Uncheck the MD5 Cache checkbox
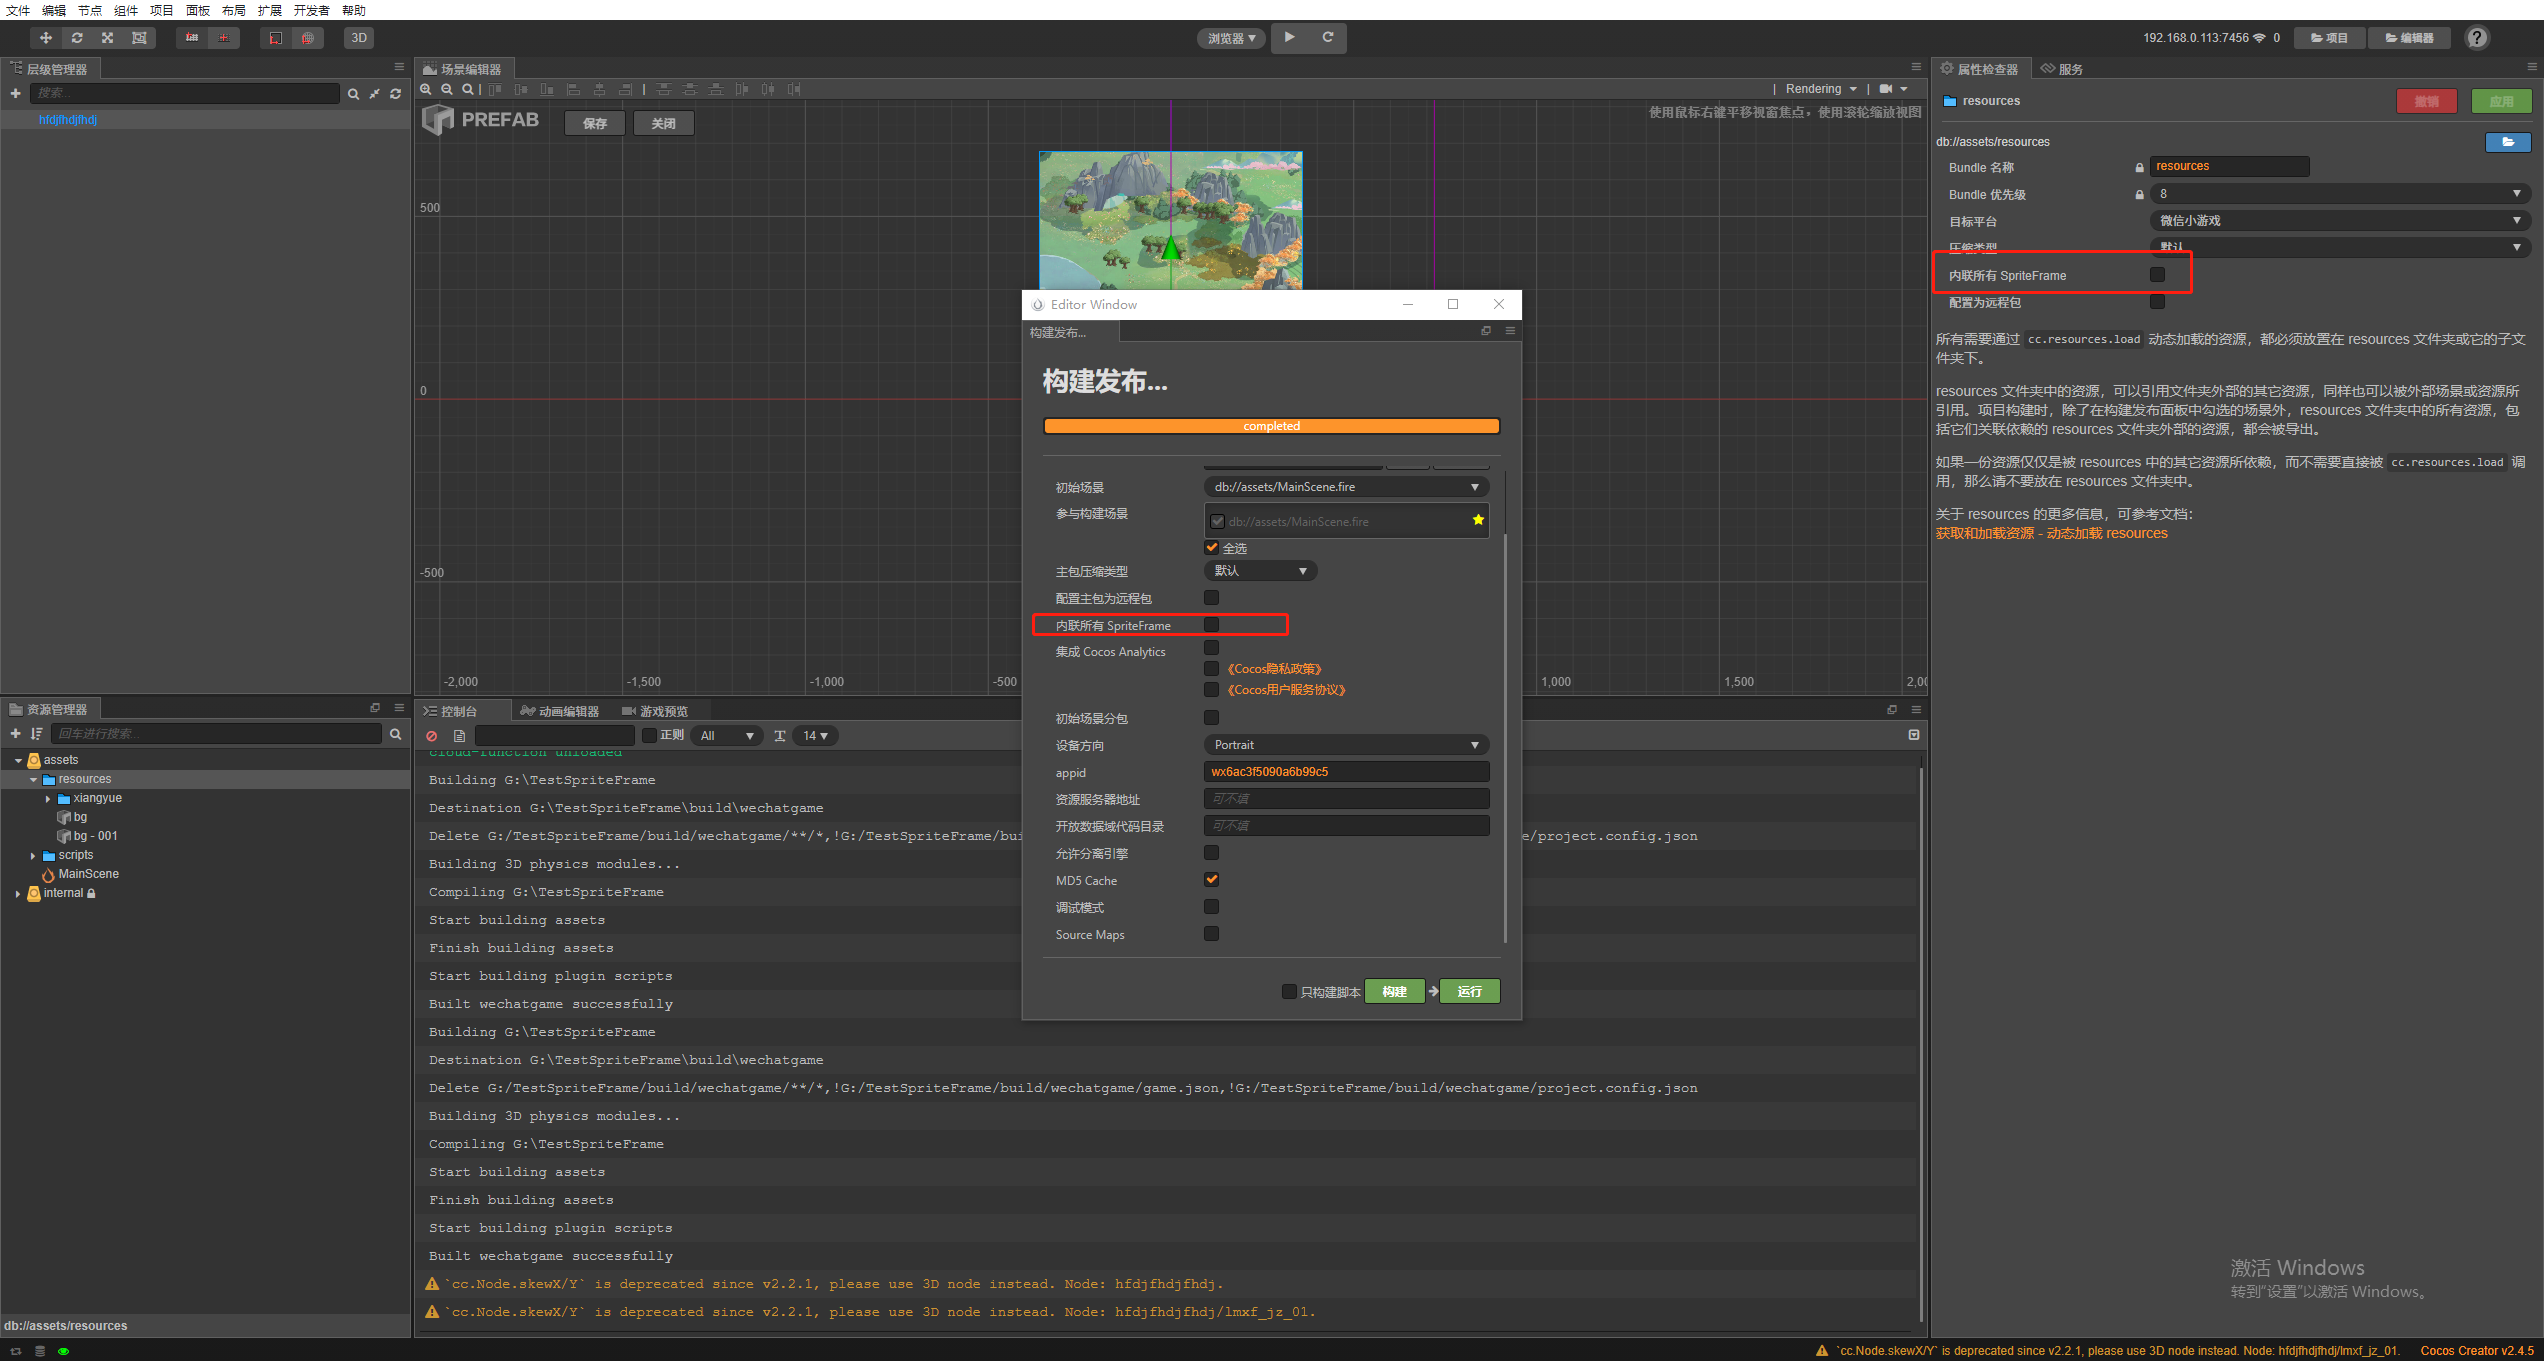Viewport: 2544px width, 1361px height. tap(1211, 880)
